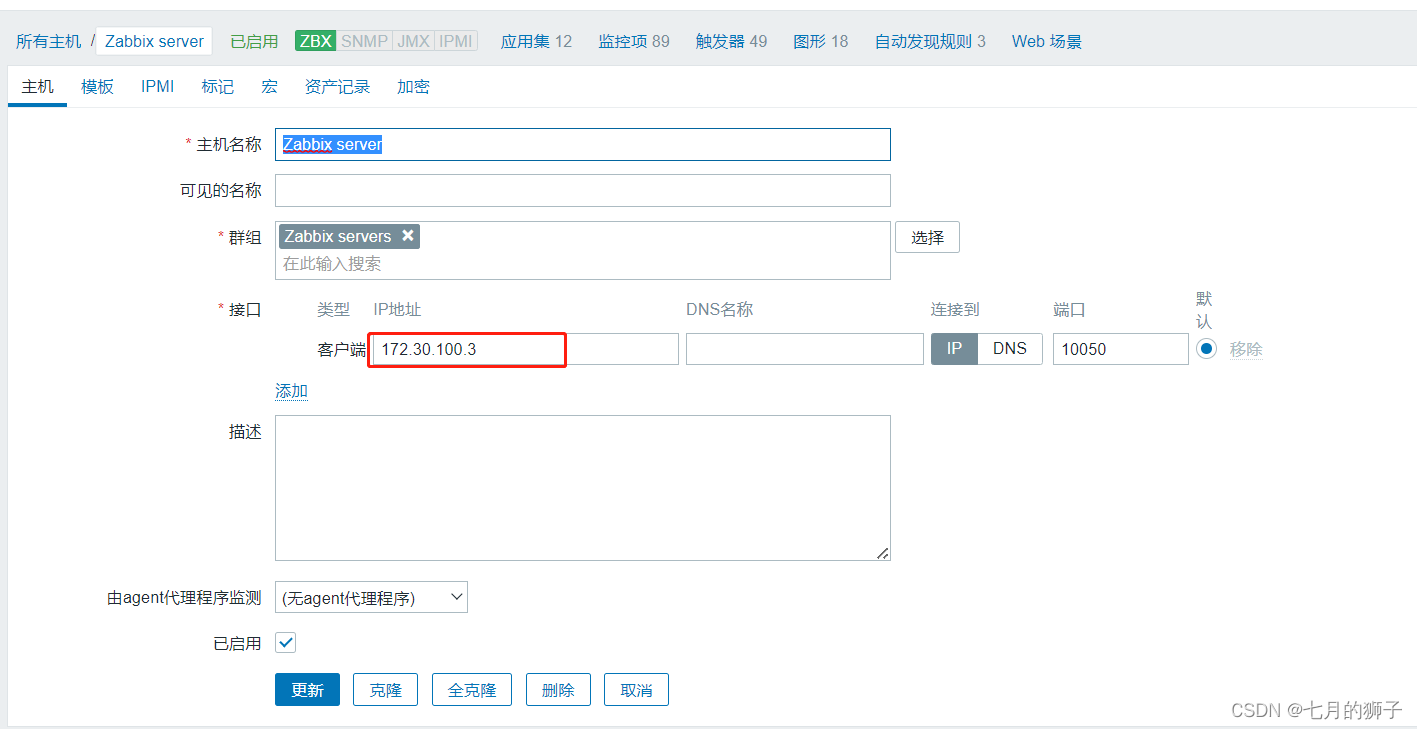Switch connection mode to DNS
The image size is (1417, 729).
coord(1010,349)
